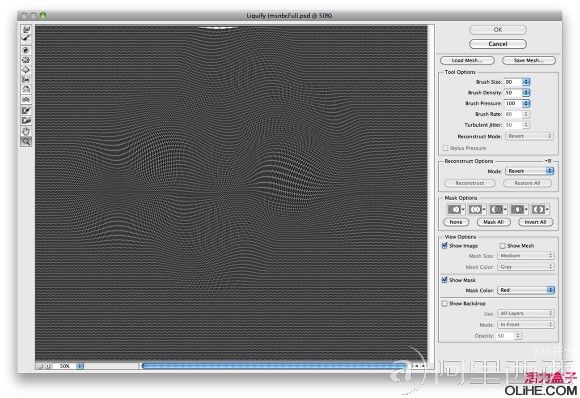
Task: Select the Pucker tool
Action: (26, 60)
